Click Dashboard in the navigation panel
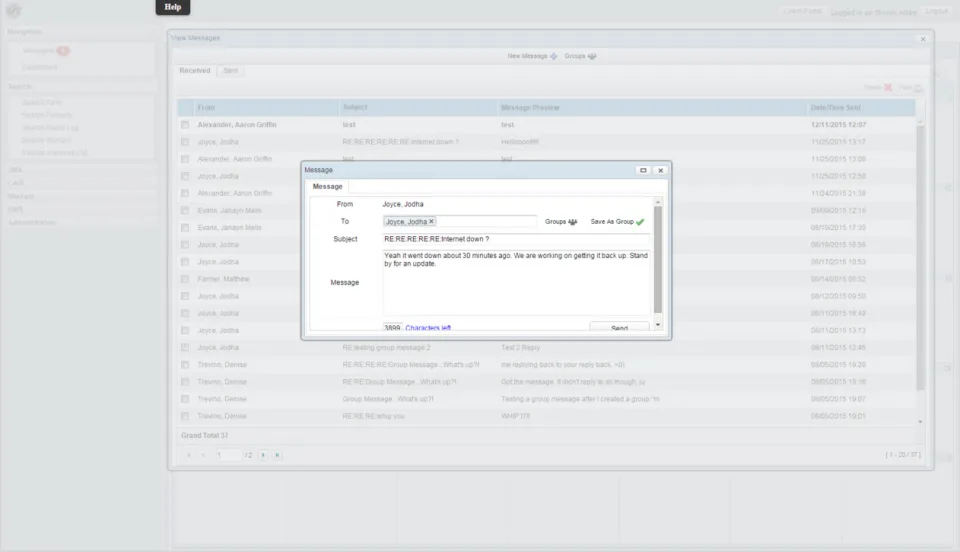 tap(40, 67)
